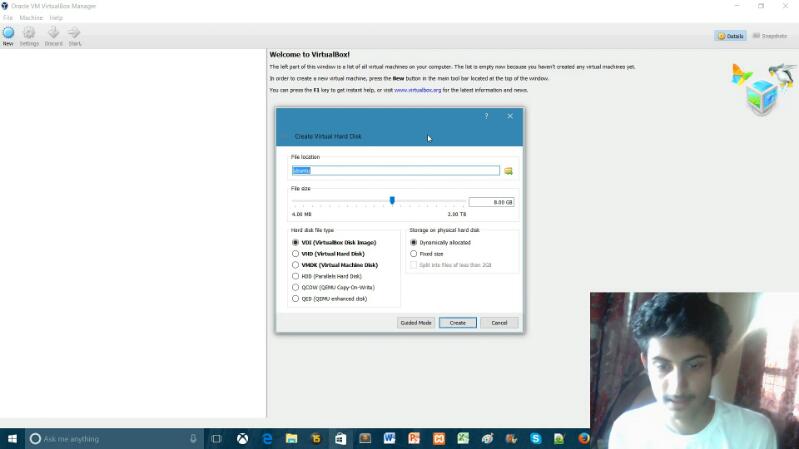This screenshot has width=799, height=449.
Task: Click the 8.00 GB file size field
Action: [x=491, y=202]
